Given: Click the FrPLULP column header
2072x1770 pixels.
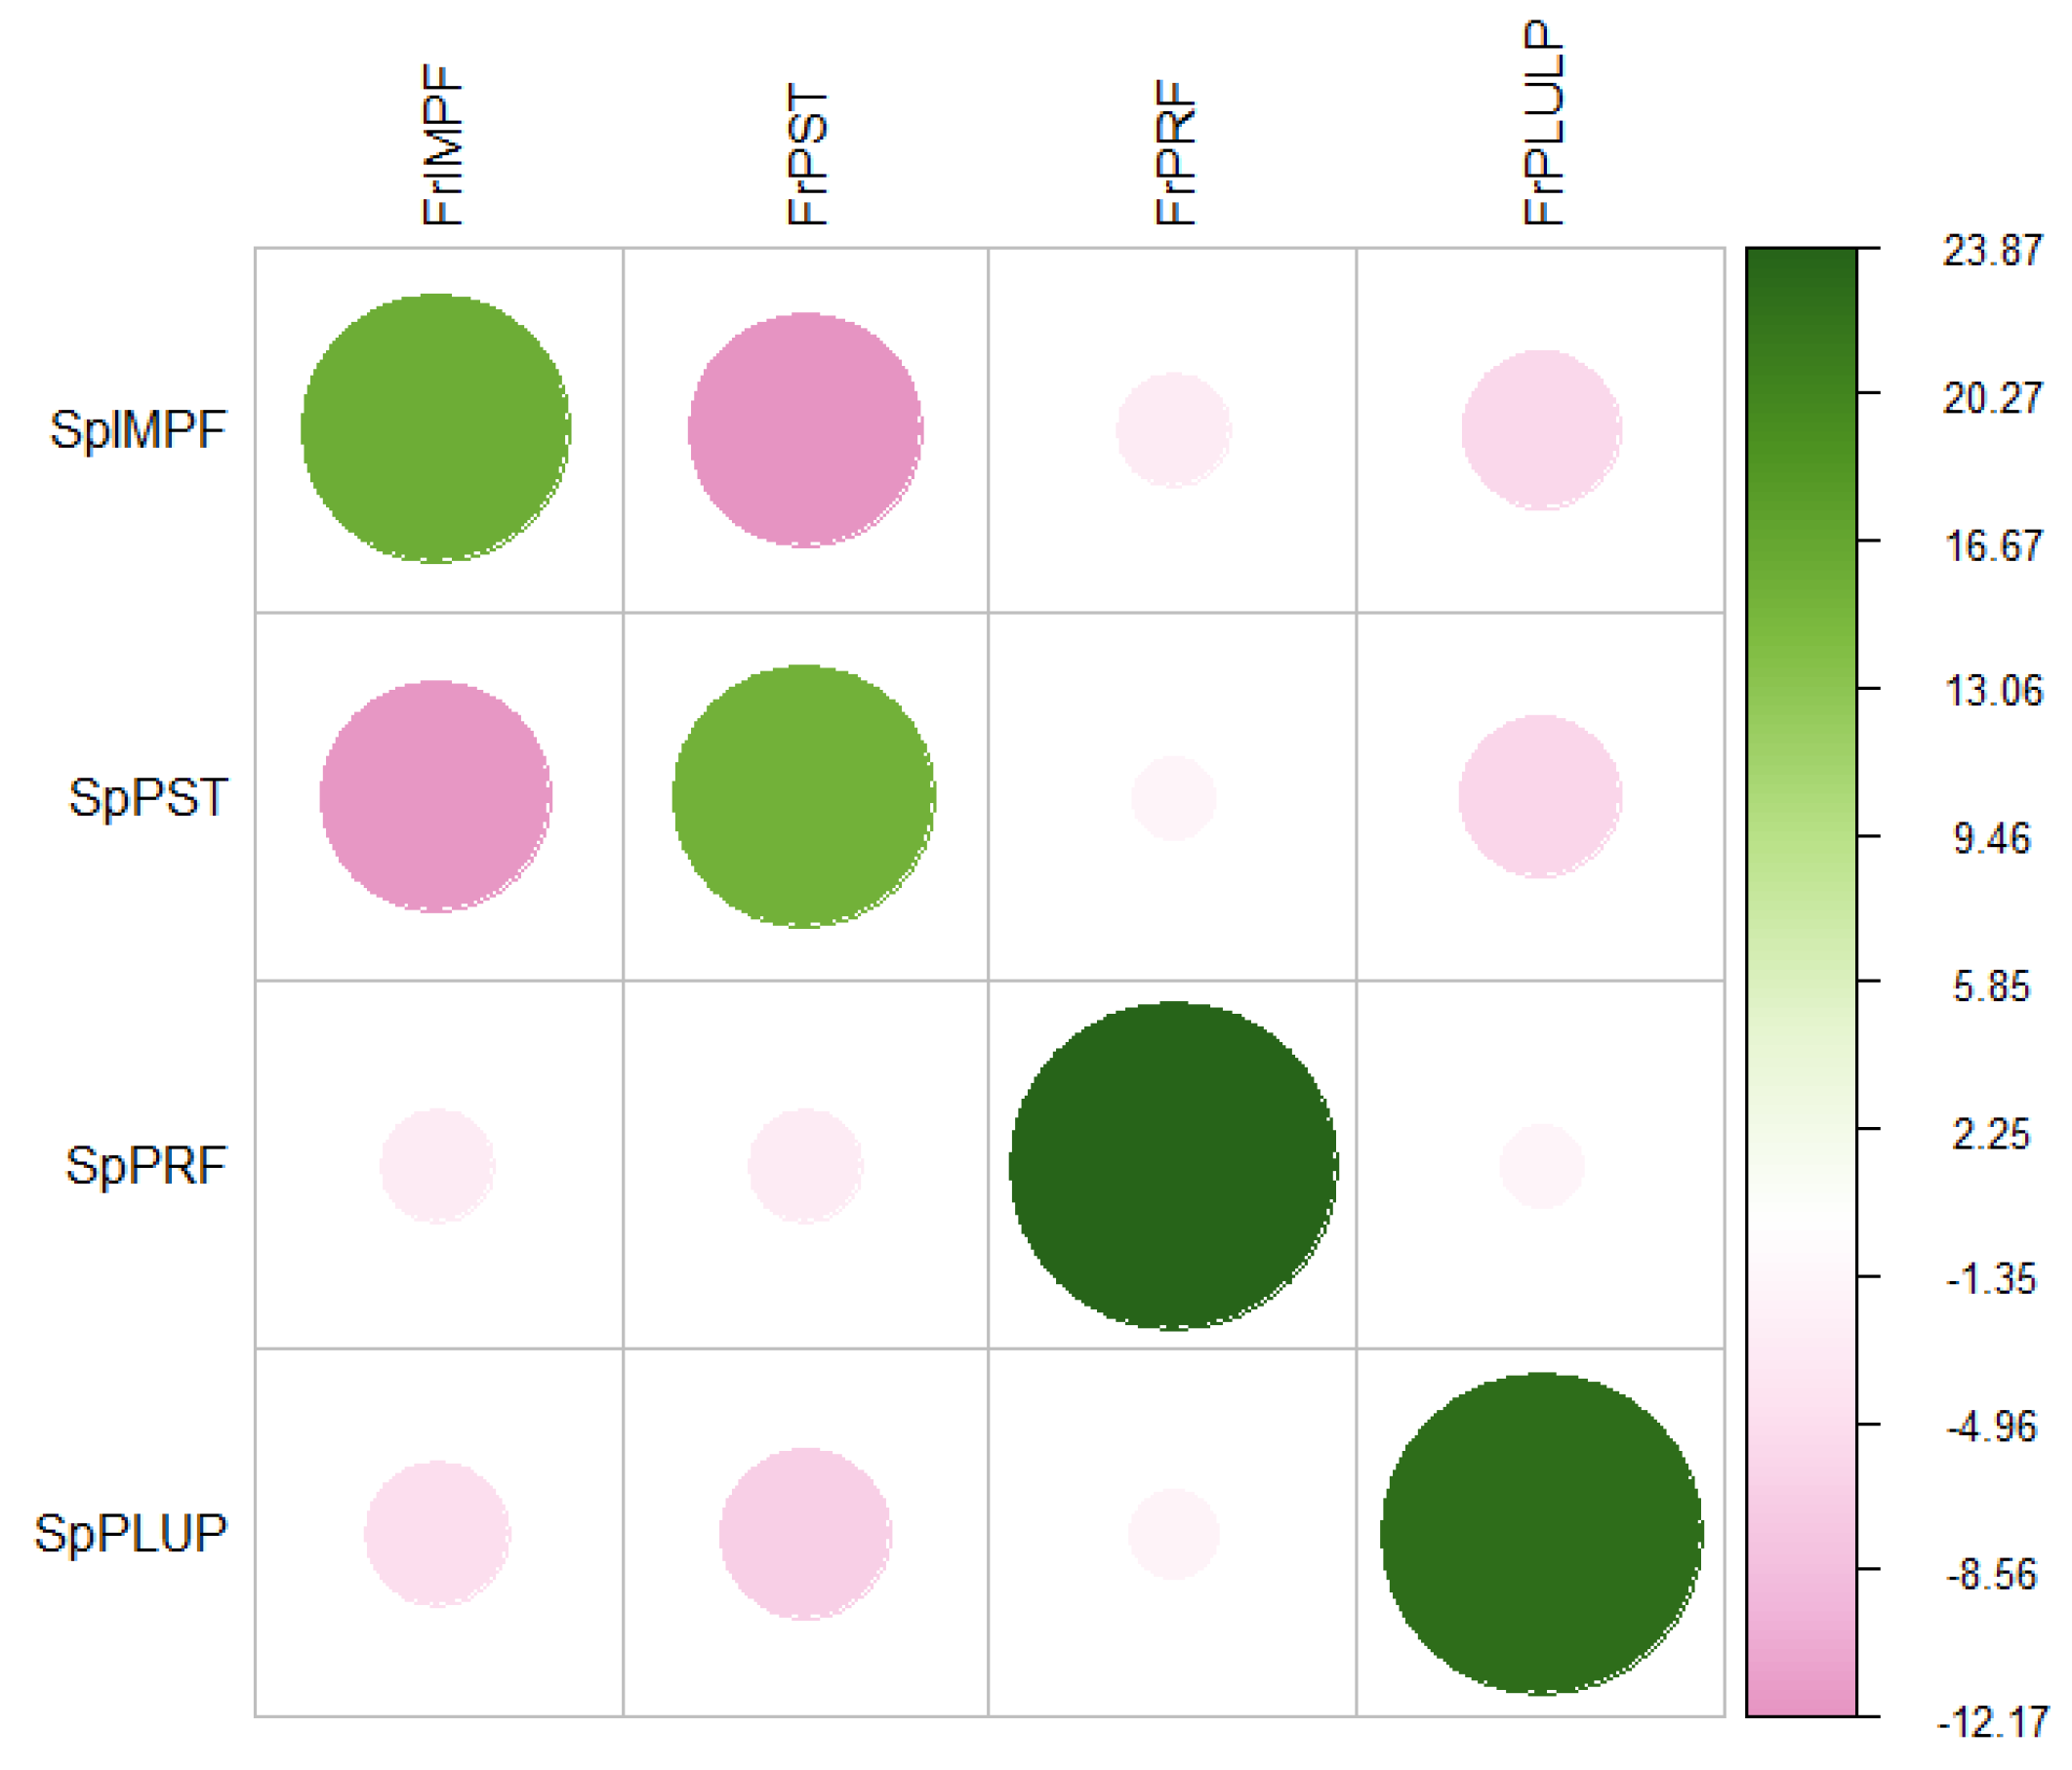Looking at the screenshot, I should point(1543,123).
